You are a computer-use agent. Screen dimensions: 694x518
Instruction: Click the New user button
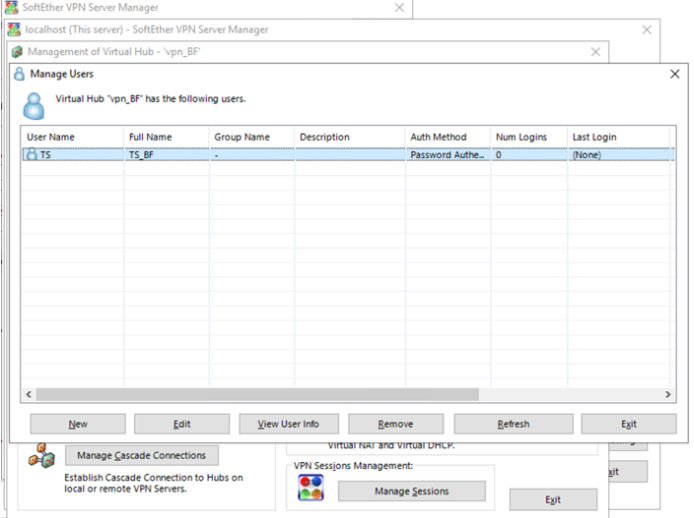78,424
